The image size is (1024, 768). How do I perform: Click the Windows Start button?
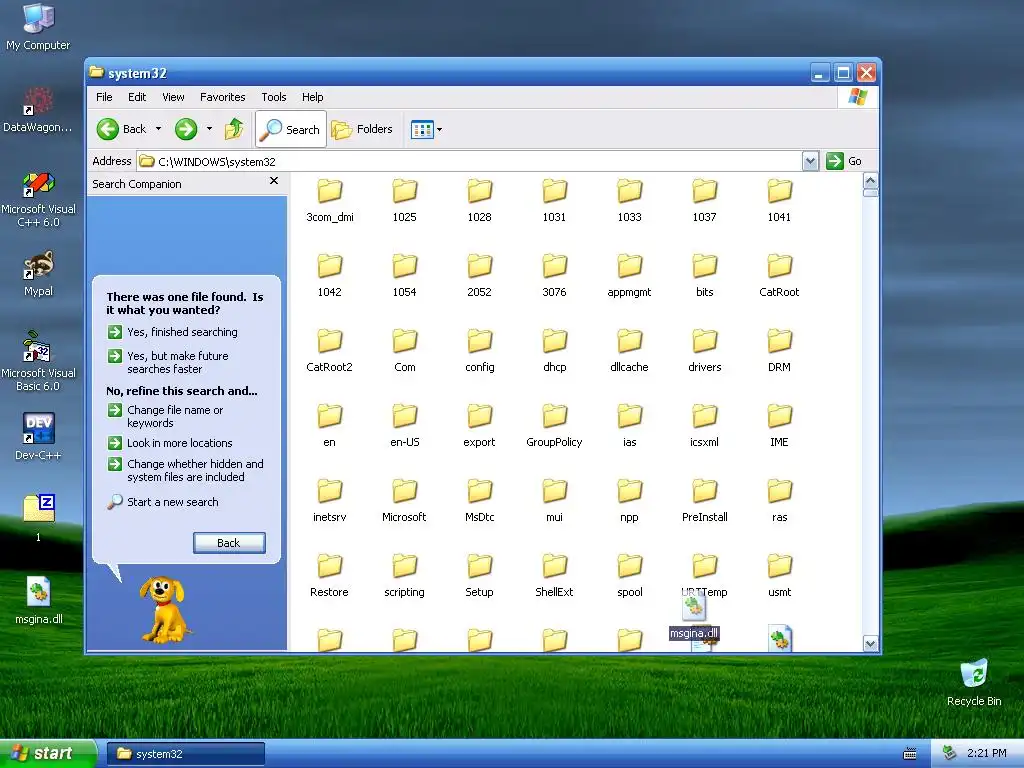coord(47,754)
